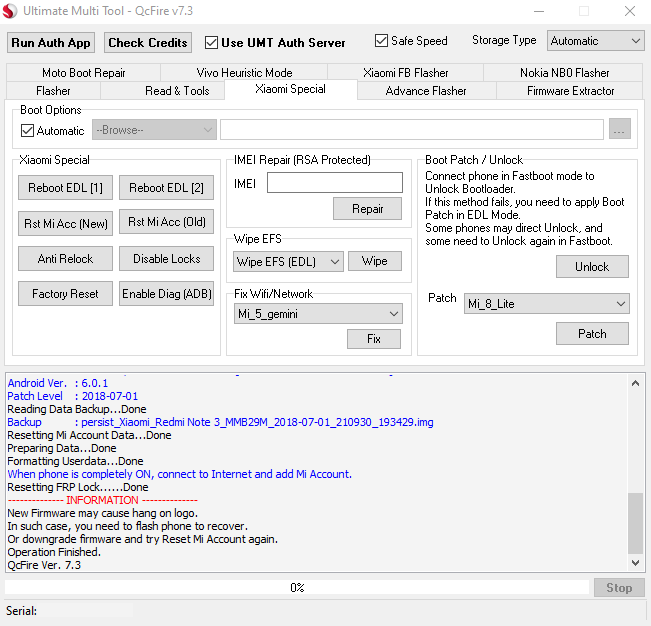Select the Xiaomi Special tab

[x=291, y=89]
